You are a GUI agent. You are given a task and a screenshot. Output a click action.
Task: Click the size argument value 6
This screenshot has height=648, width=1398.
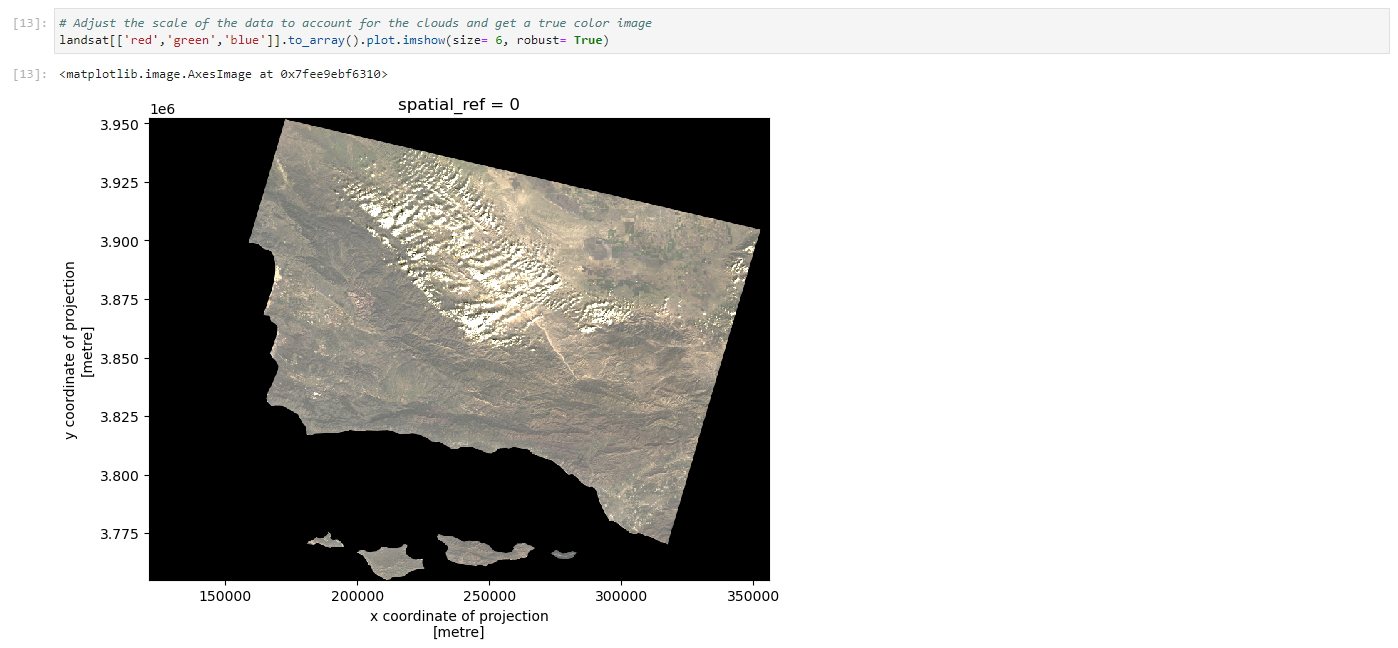point(498,40)
